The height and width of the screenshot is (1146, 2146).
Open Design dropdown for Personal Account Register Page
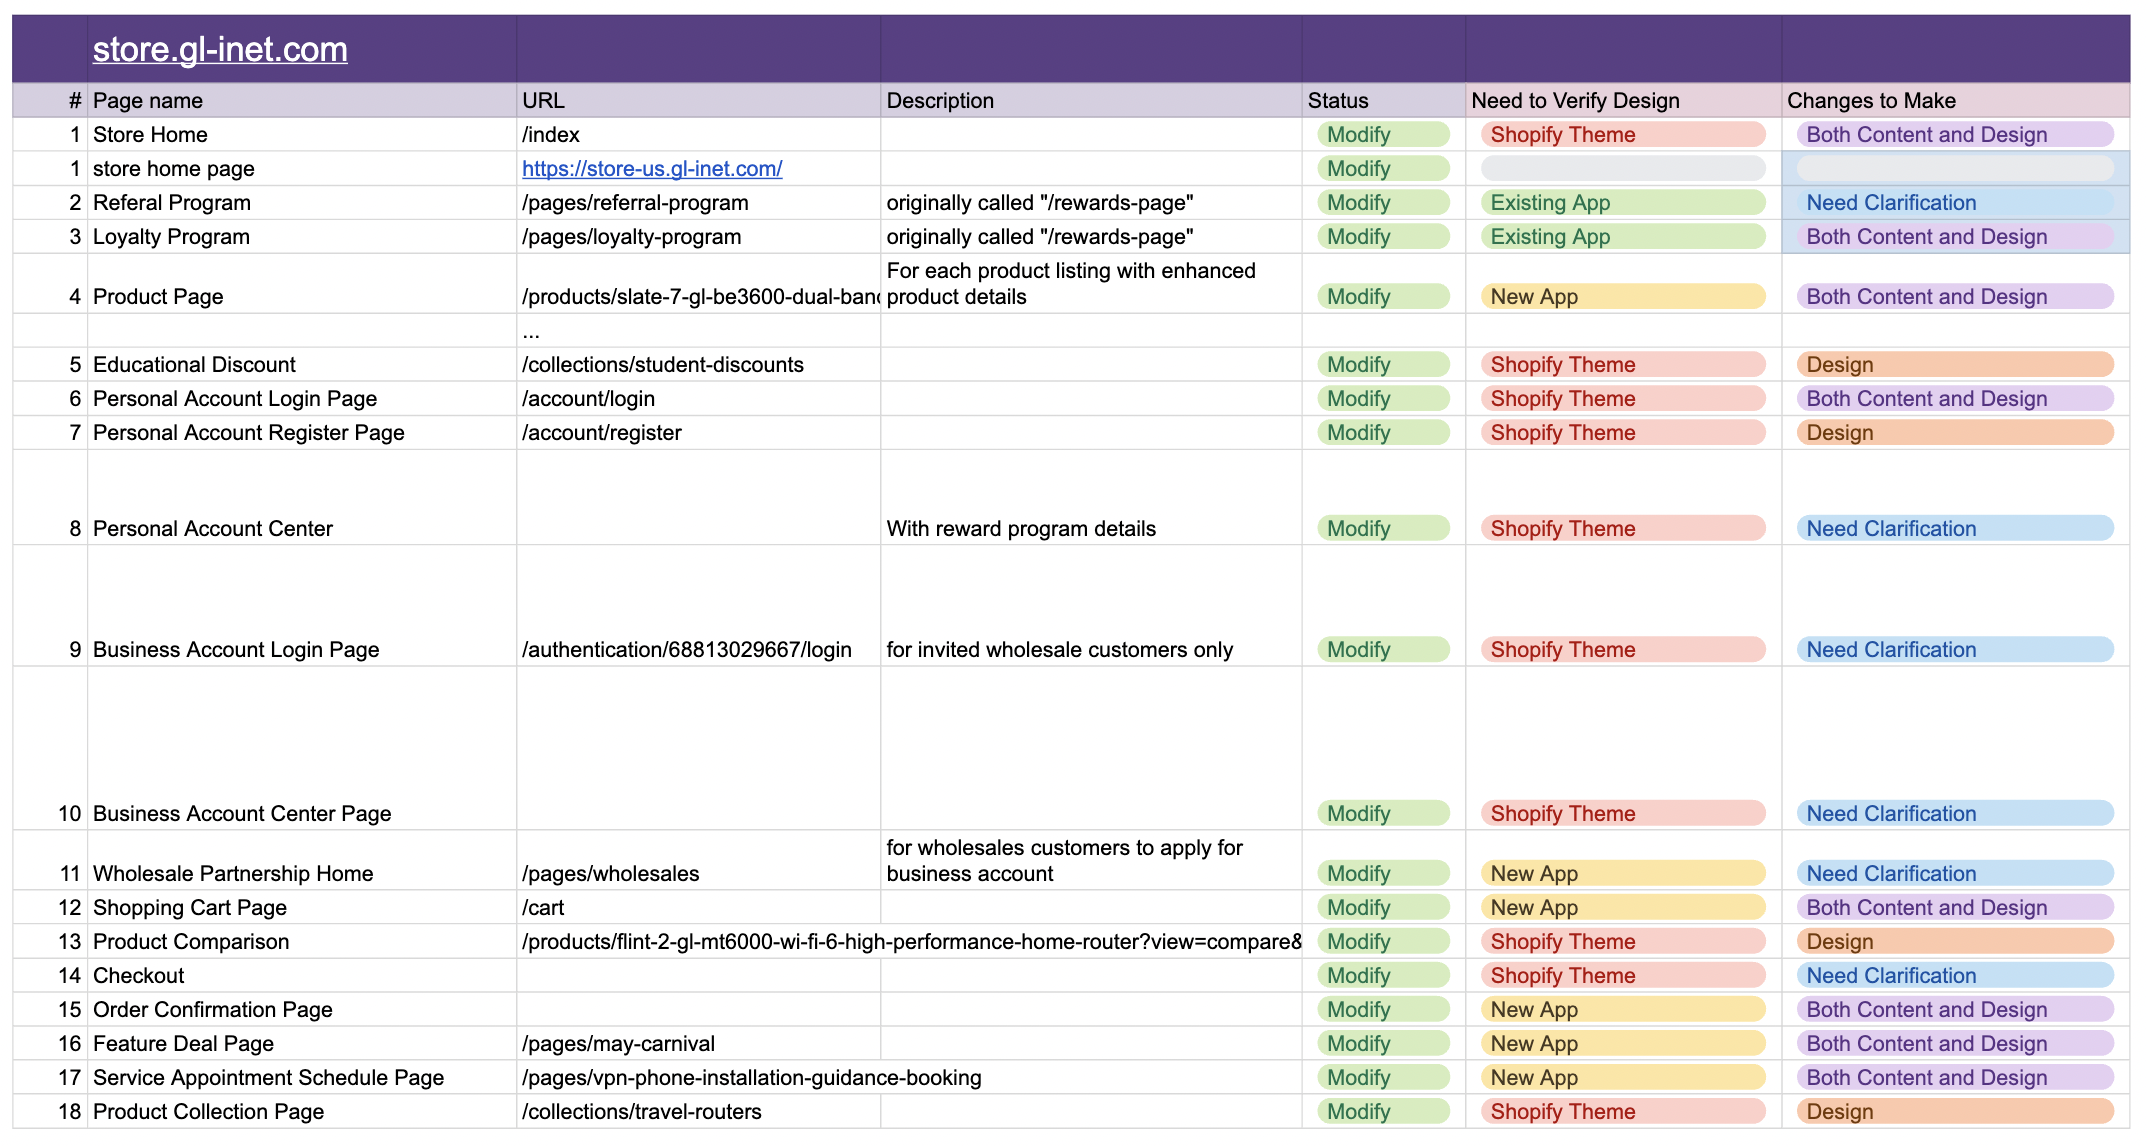pyautogui.click(x=1955, y=433)
